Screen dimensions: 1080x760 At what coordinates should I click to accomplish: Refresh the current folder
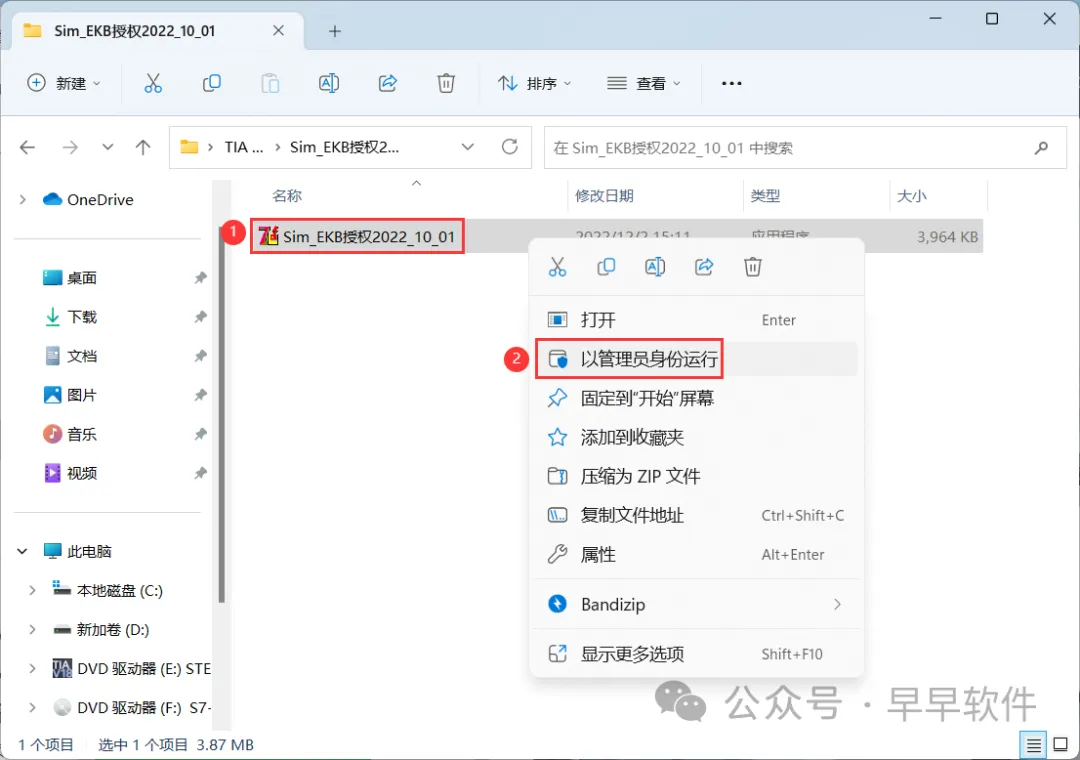point(510,147)
